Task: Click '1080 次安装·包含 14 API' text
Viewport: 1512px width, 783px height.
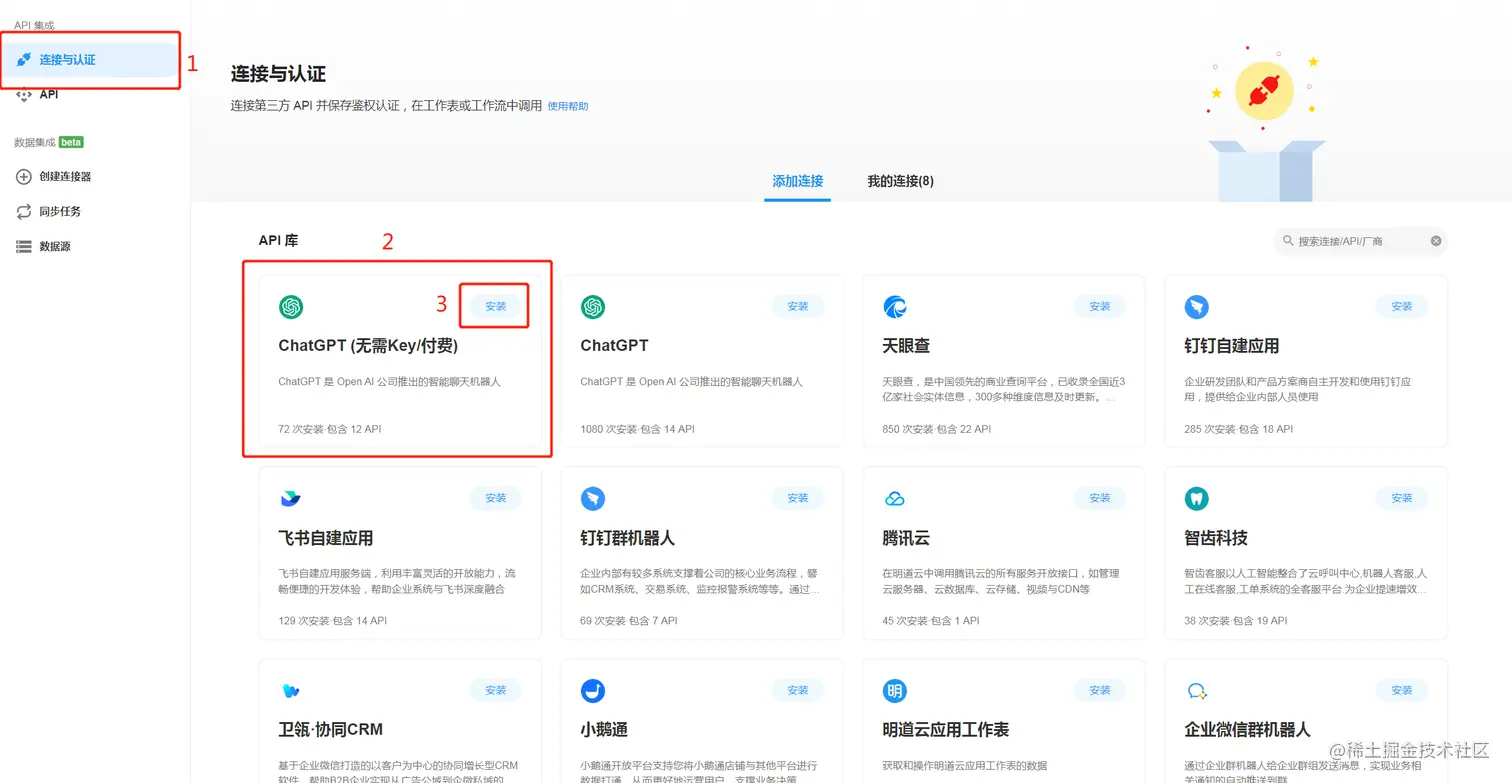Action: pos(637,429)
